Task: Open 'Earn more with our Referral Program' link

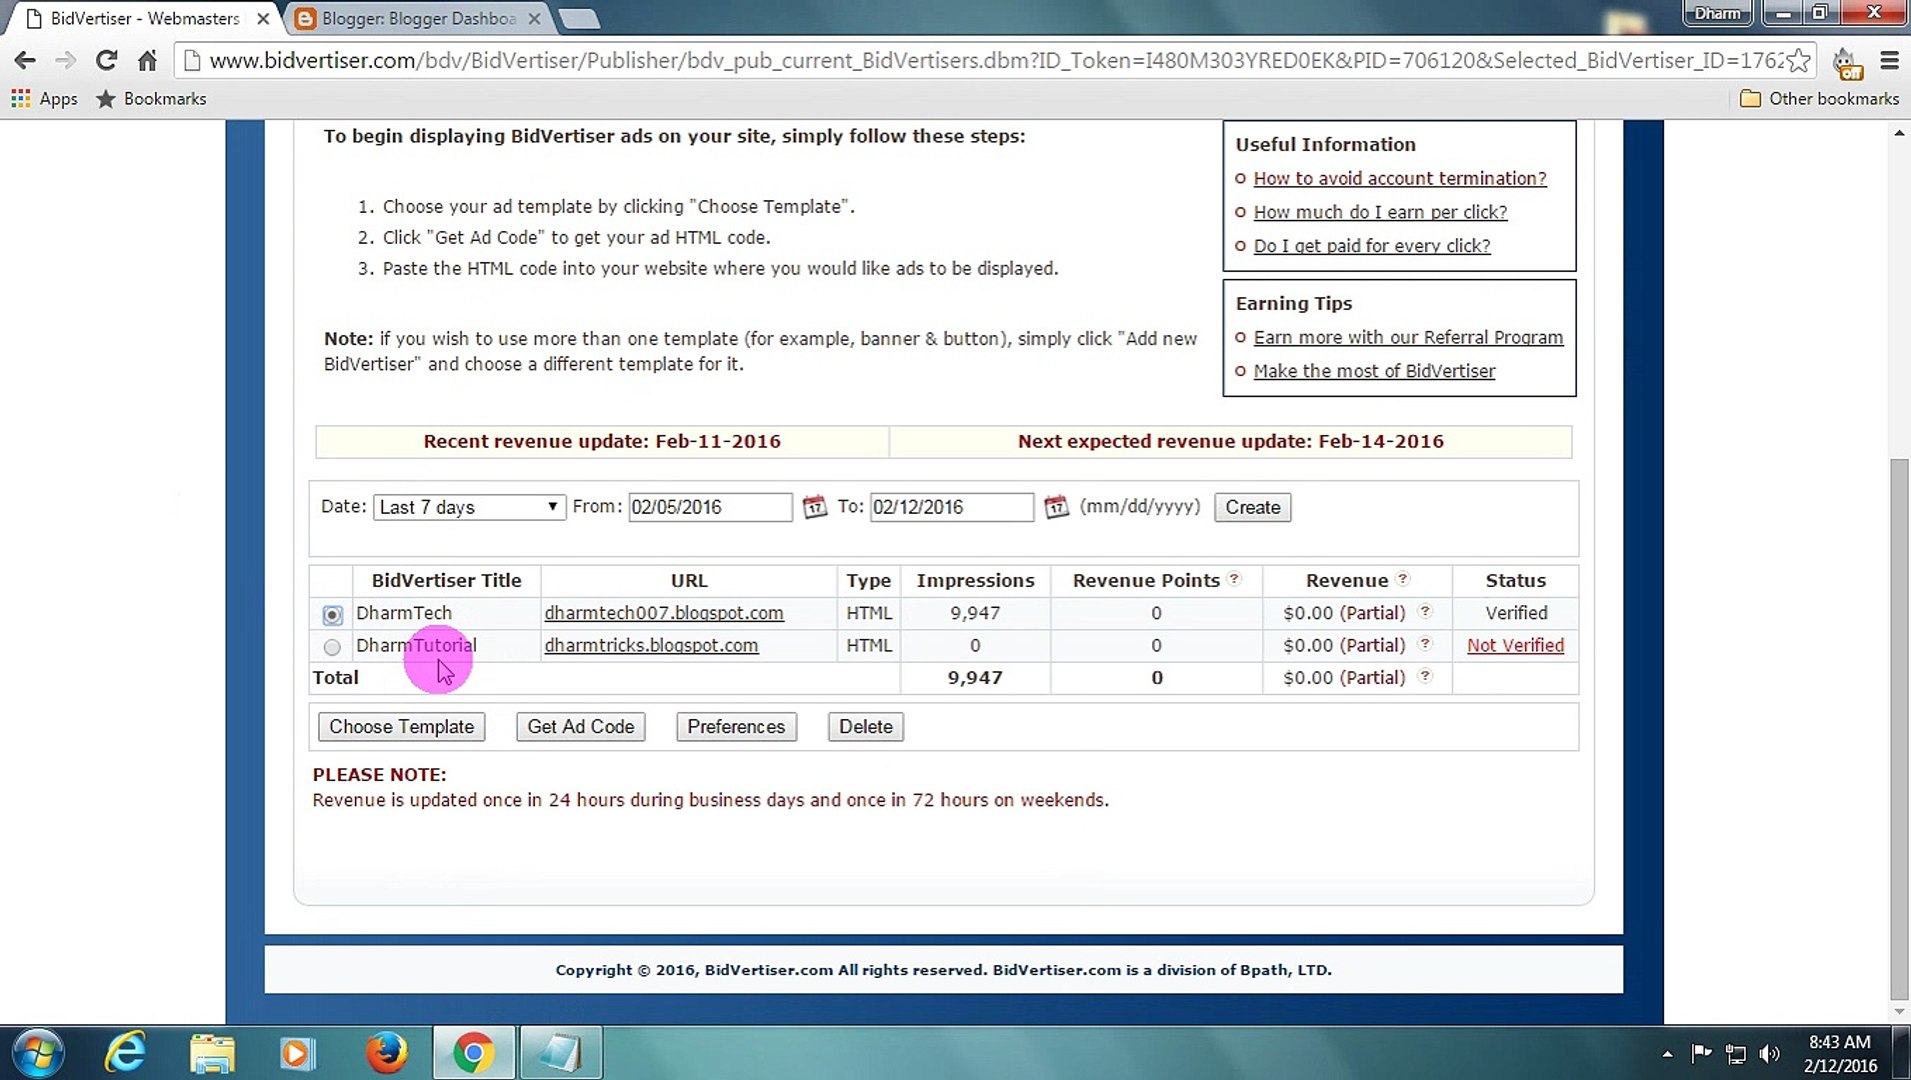Action: point(1408,338)
